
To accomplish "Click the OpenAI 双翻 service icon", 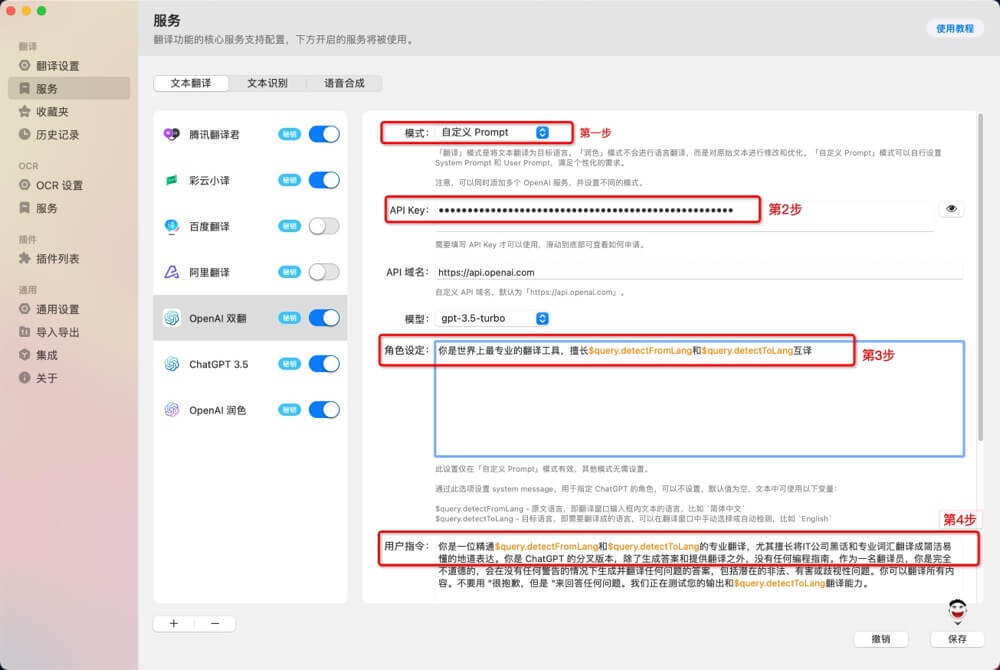I will [172, 318].
